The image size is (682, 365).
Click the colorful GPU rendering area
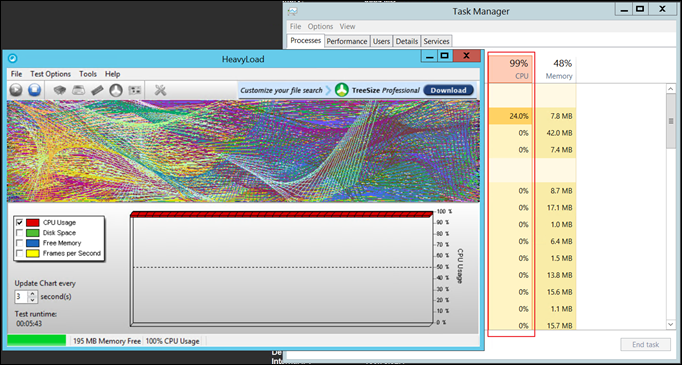click(x=244, y=151)
